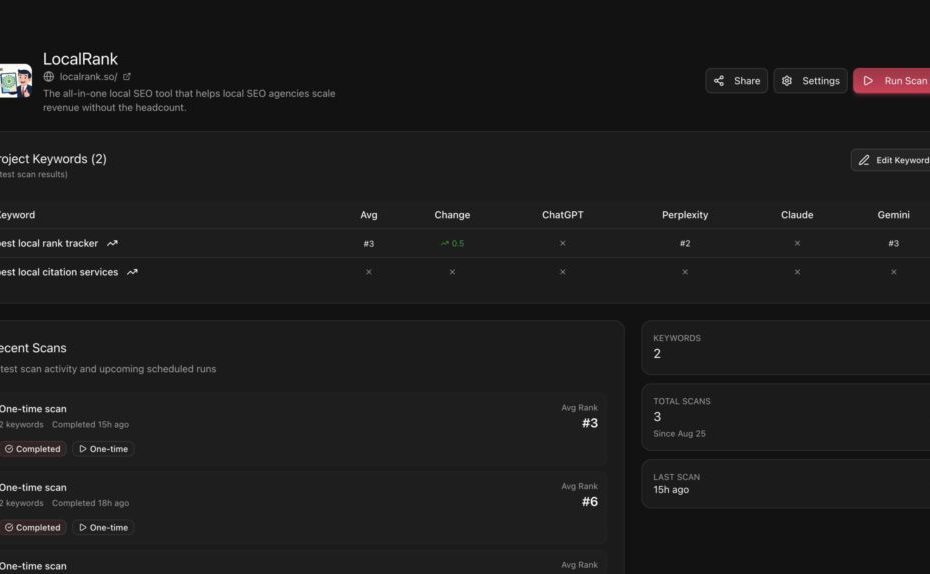Click the play icon in Run Scan button

click(x=868, y=81)
